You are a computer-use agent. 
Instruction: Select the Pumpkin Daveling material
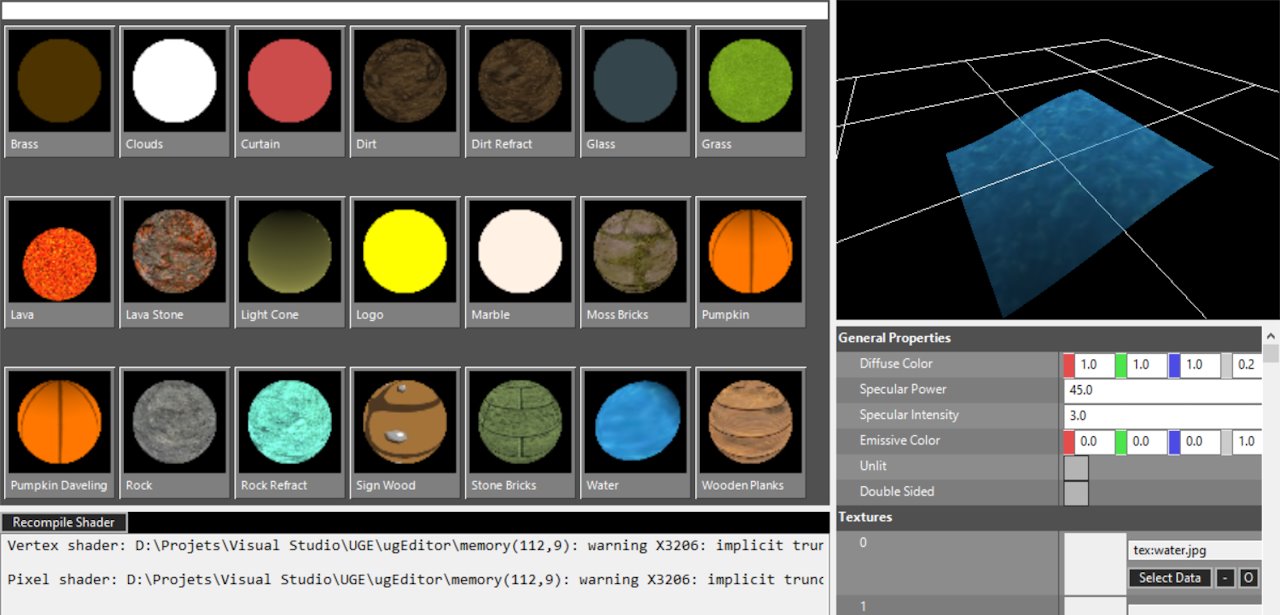point(59,433)
